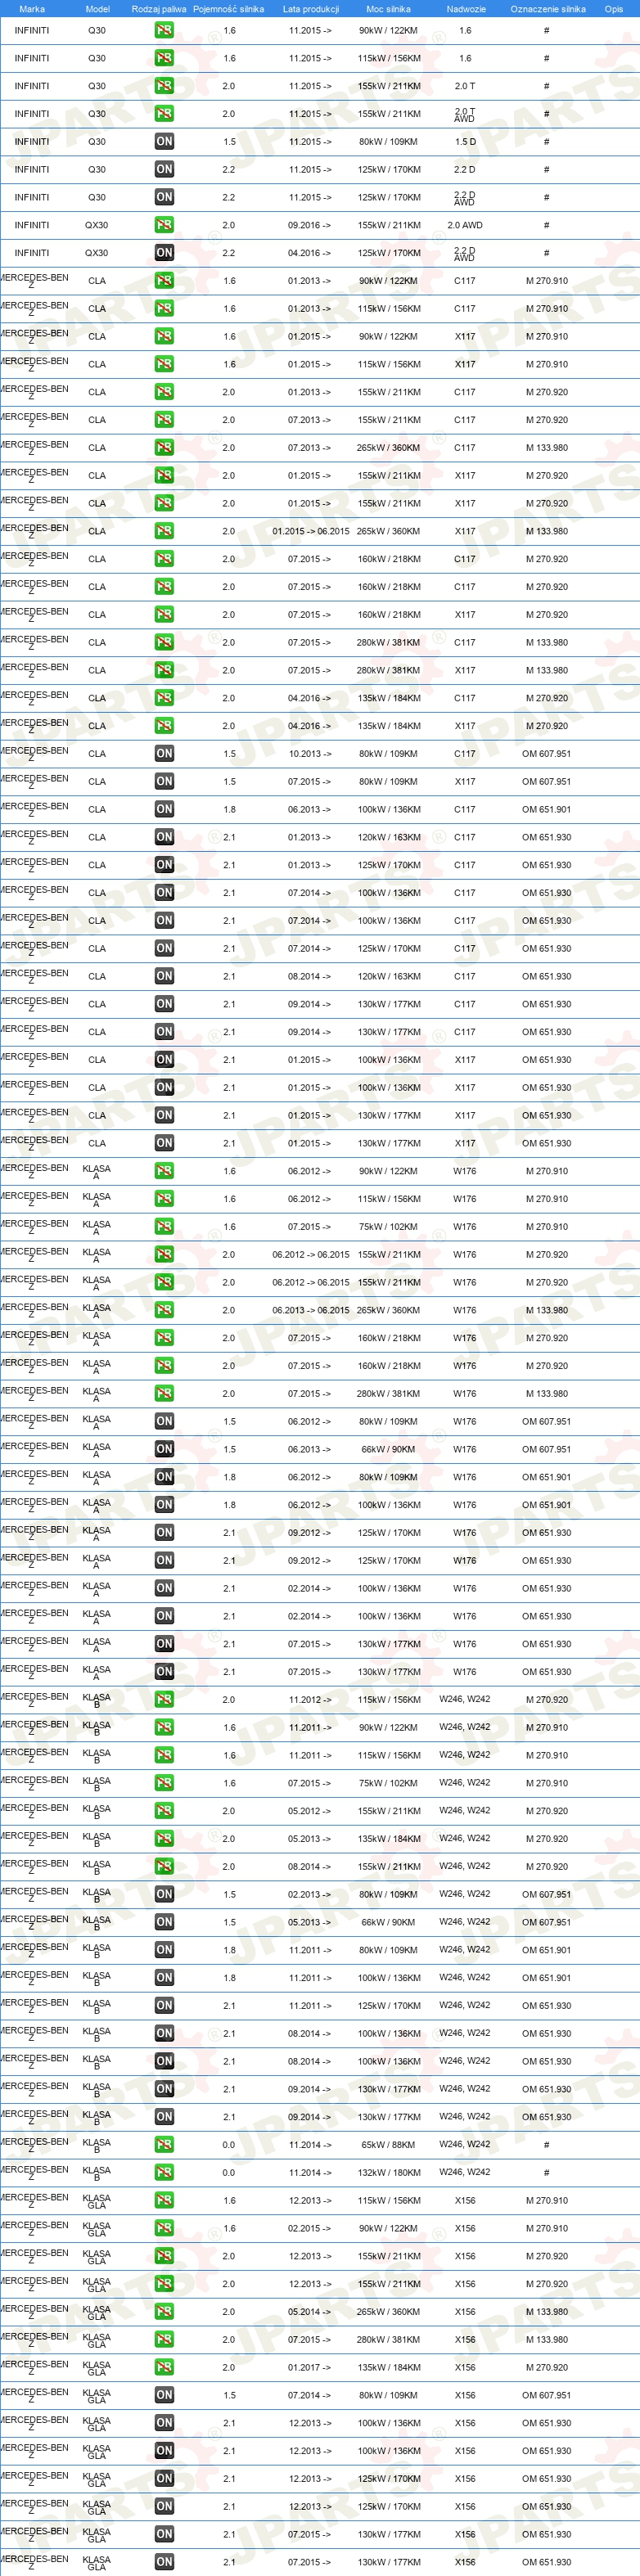Click the Nadwozie column header
The image size is (640, 2576).
click(x=466, y=9)
